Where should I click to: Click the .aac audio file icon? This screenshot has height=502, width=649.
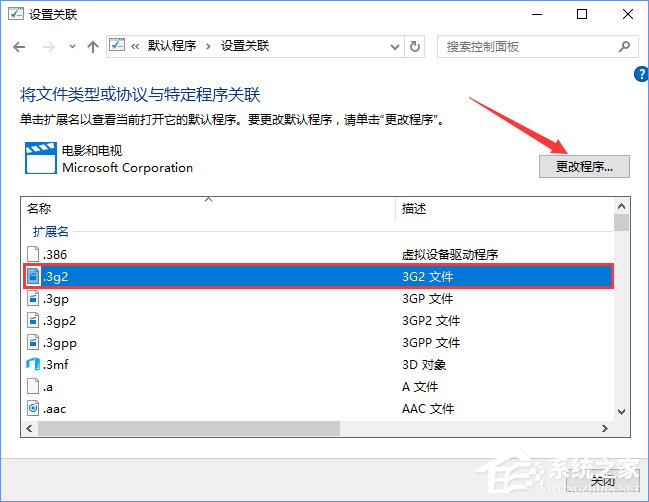tap(33, 408)
